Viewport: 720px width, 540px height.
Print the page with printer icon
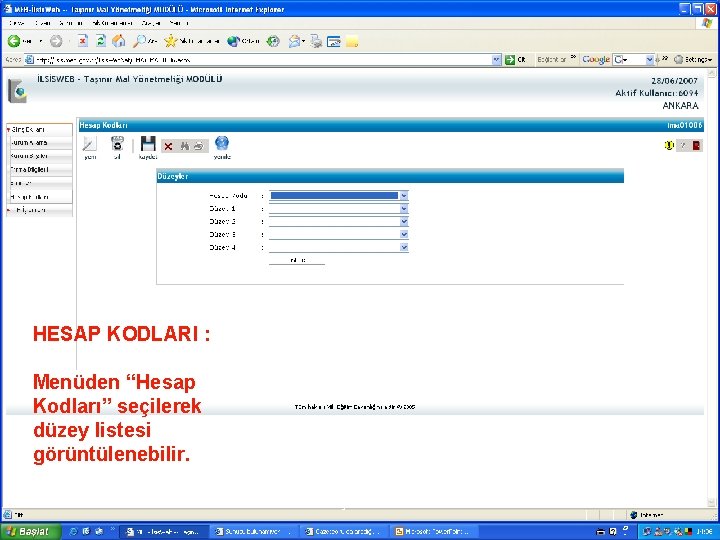(x=316, y=41)
